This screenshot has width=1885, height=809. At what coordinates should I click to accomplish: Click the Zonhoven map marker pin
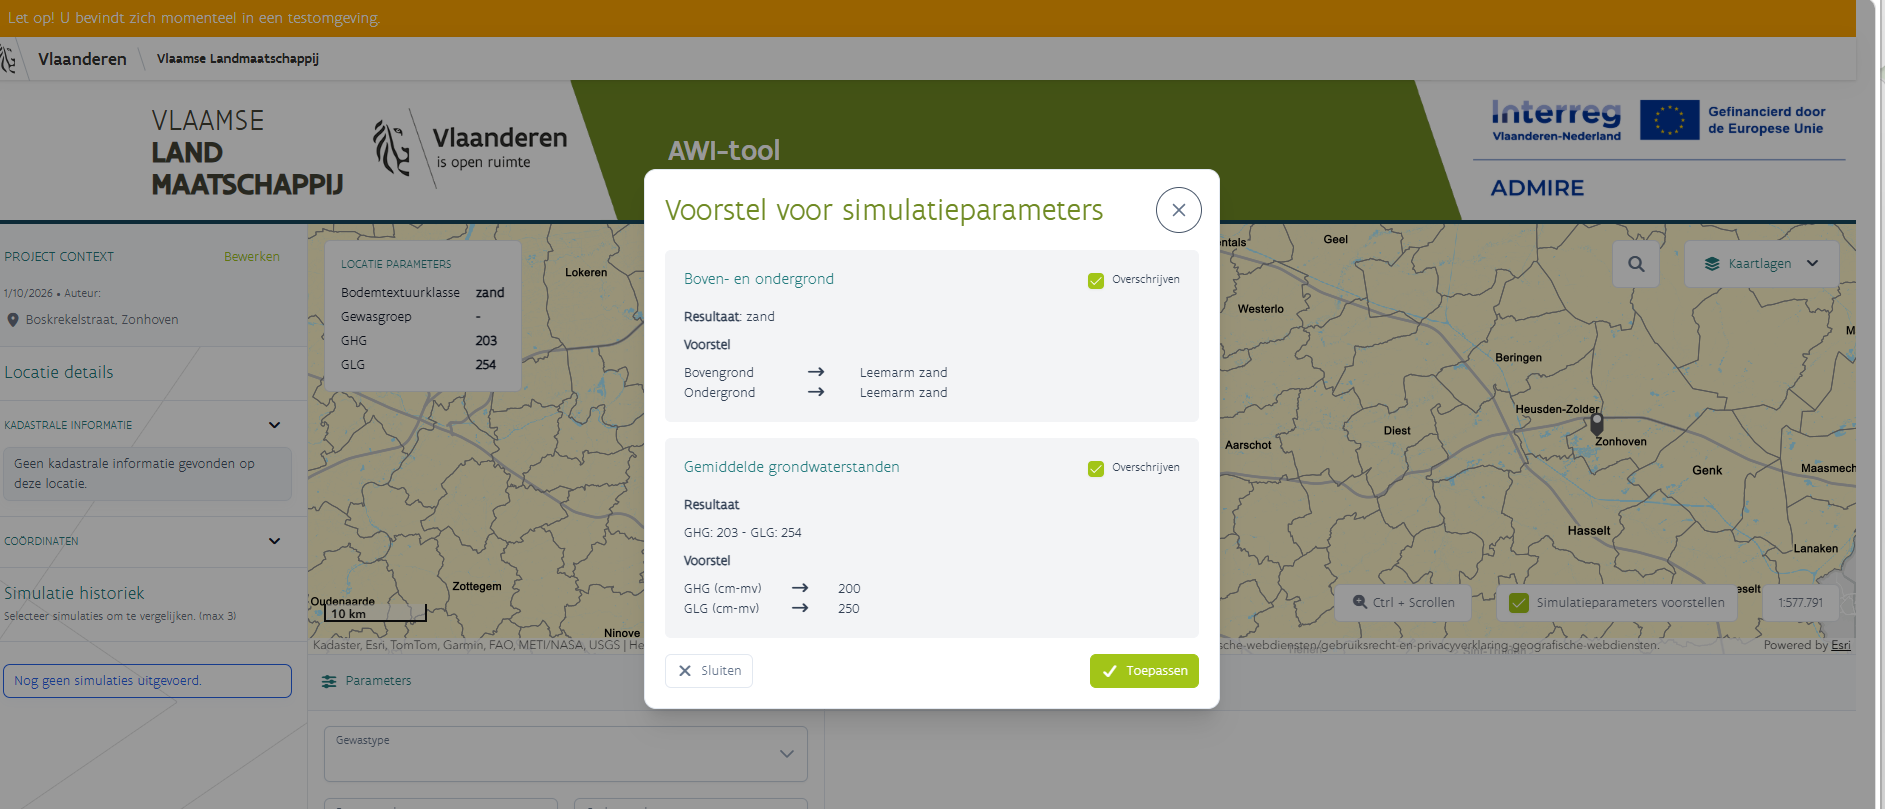tap(1597, 424)
